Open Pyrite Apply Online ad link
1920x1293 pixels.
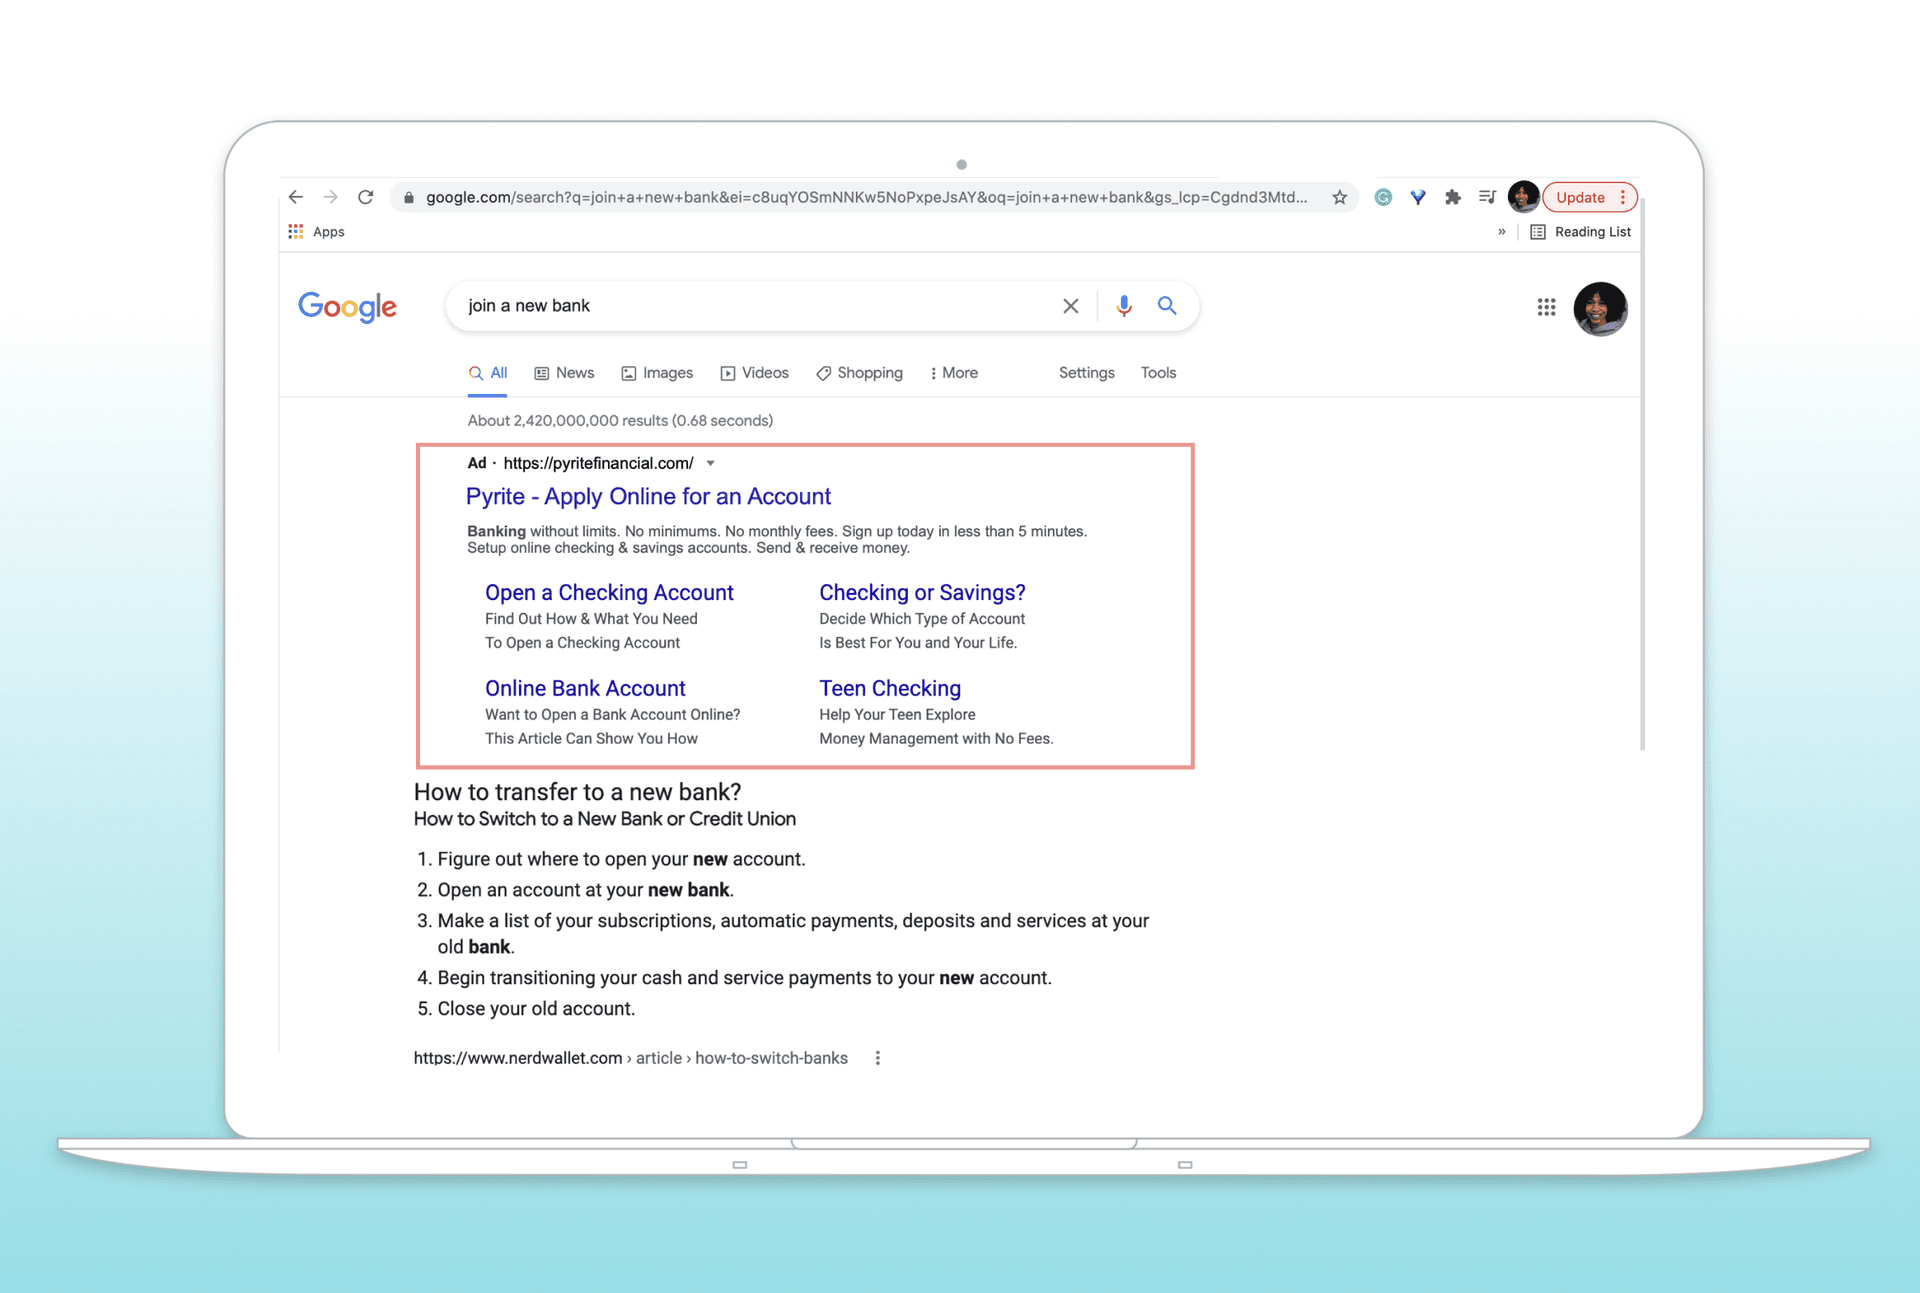pyautogui.click(x=648, y=497)
